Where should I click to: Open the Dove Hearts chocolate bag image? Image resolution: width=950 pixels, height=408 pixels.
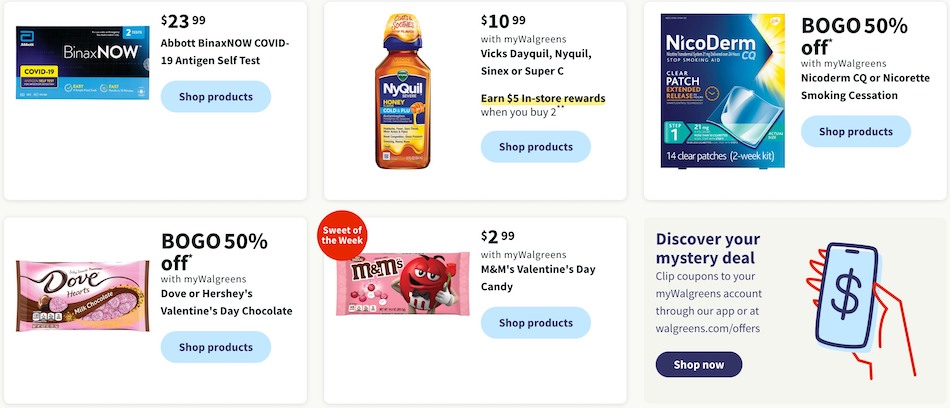tap(82, 295)
